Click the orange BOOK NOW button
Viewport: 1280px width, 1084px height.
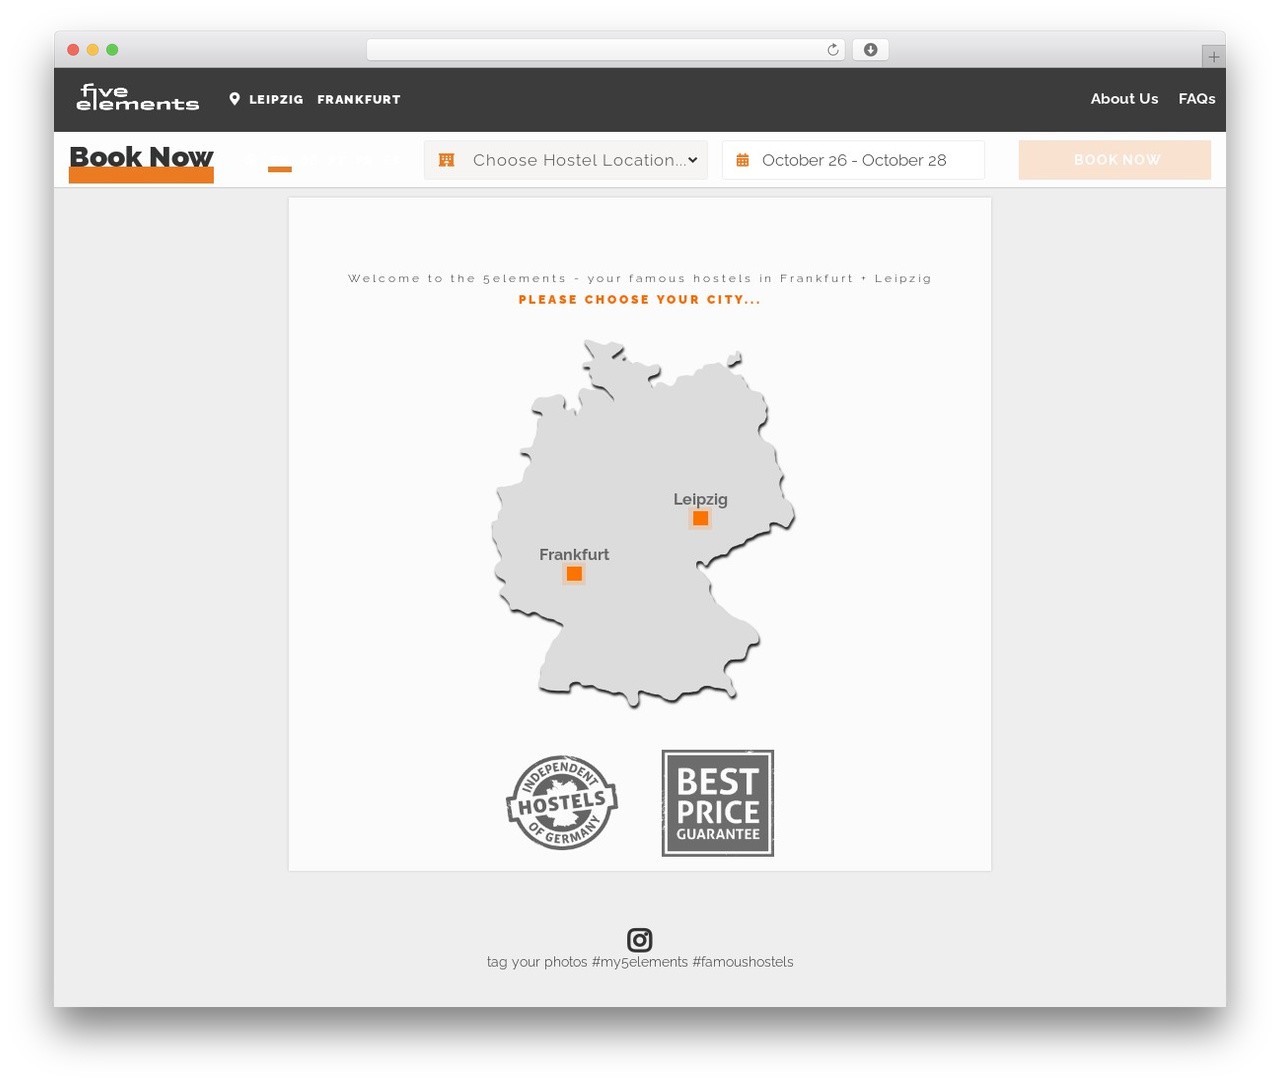pos(1115,160)
